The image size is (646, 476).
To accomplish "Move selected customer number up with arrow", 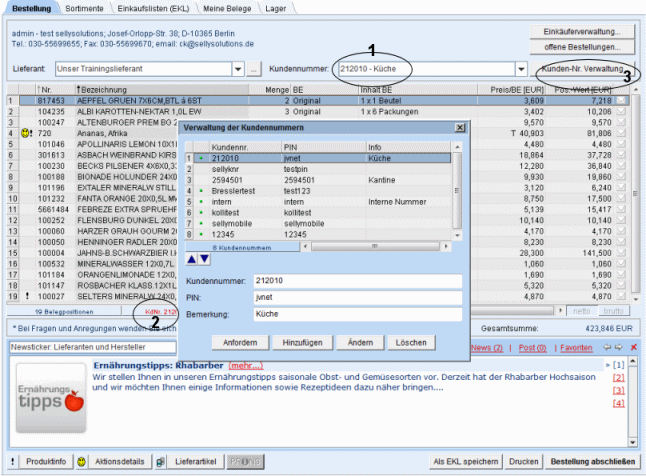I will click(192, 259).
